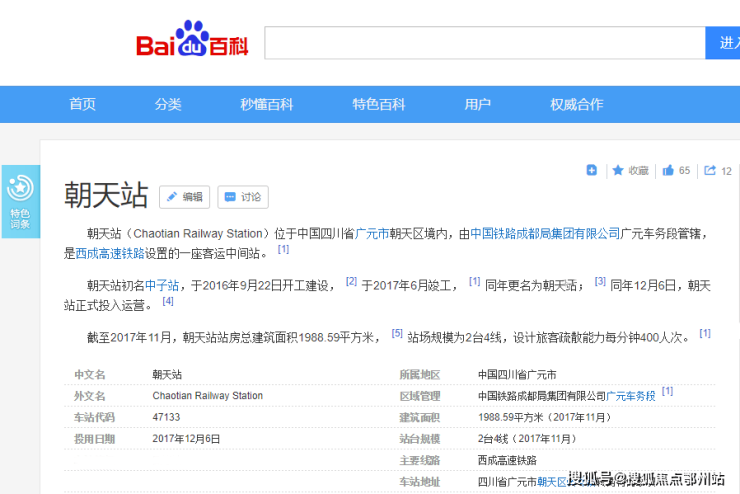Open the 中子站 hyperlink
Image resolution: width=740 pixels, height=494 pixels.
[x=162, y=285]
